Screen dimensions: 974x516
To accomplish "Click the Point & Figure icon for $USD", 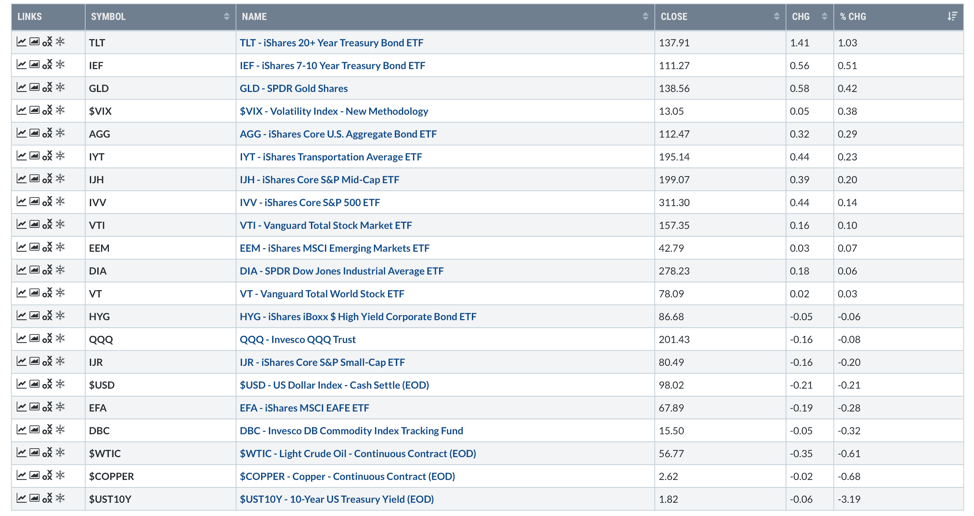I will 47,384.
